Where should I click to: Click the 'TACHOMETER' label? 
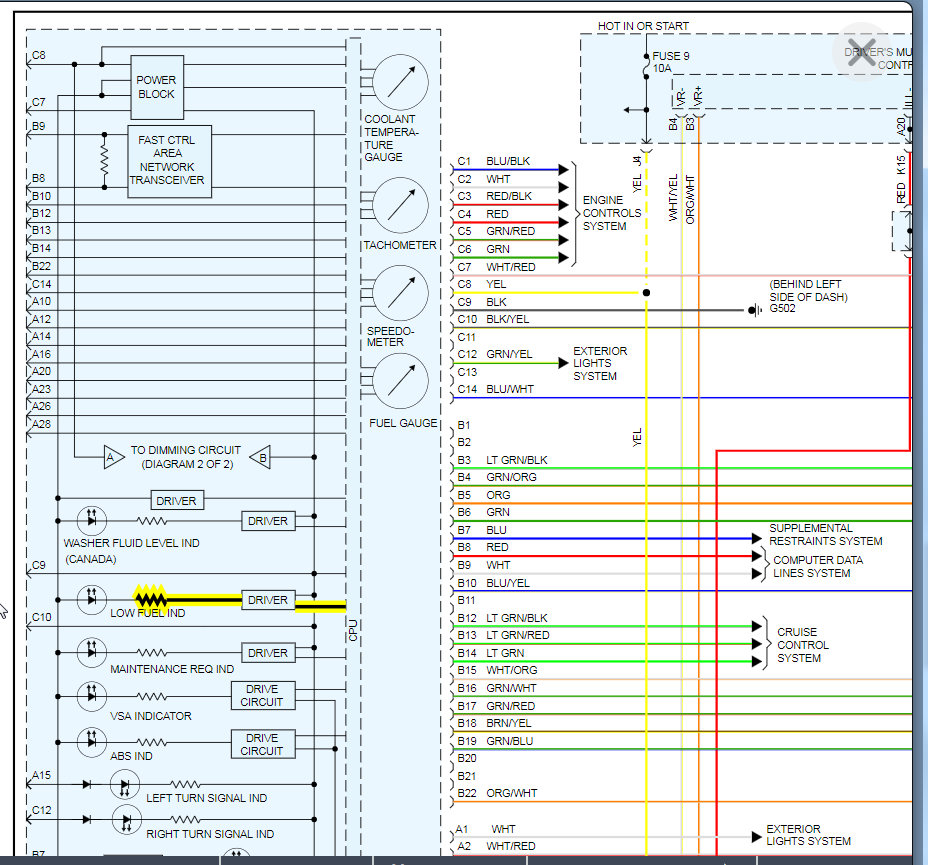click(399, 245)
